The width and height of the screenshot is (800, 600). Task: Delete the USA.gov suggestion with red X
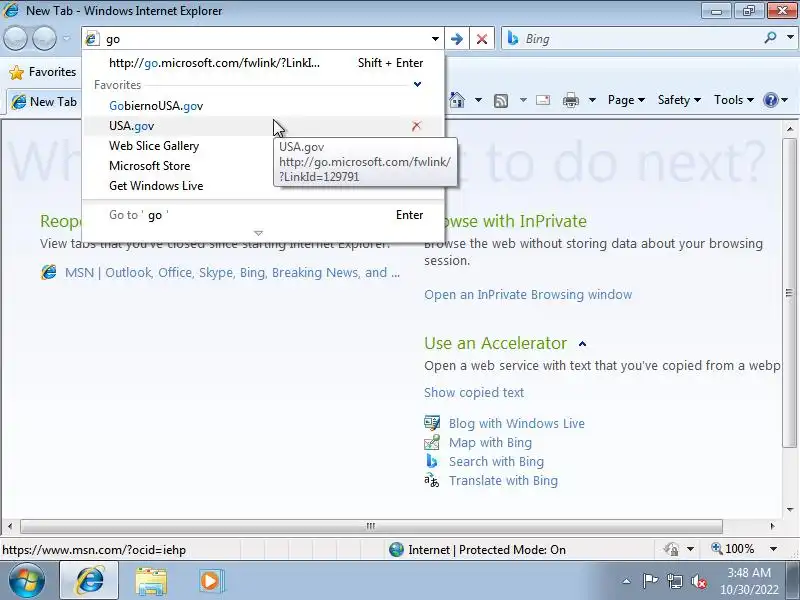tap(416, 126)
